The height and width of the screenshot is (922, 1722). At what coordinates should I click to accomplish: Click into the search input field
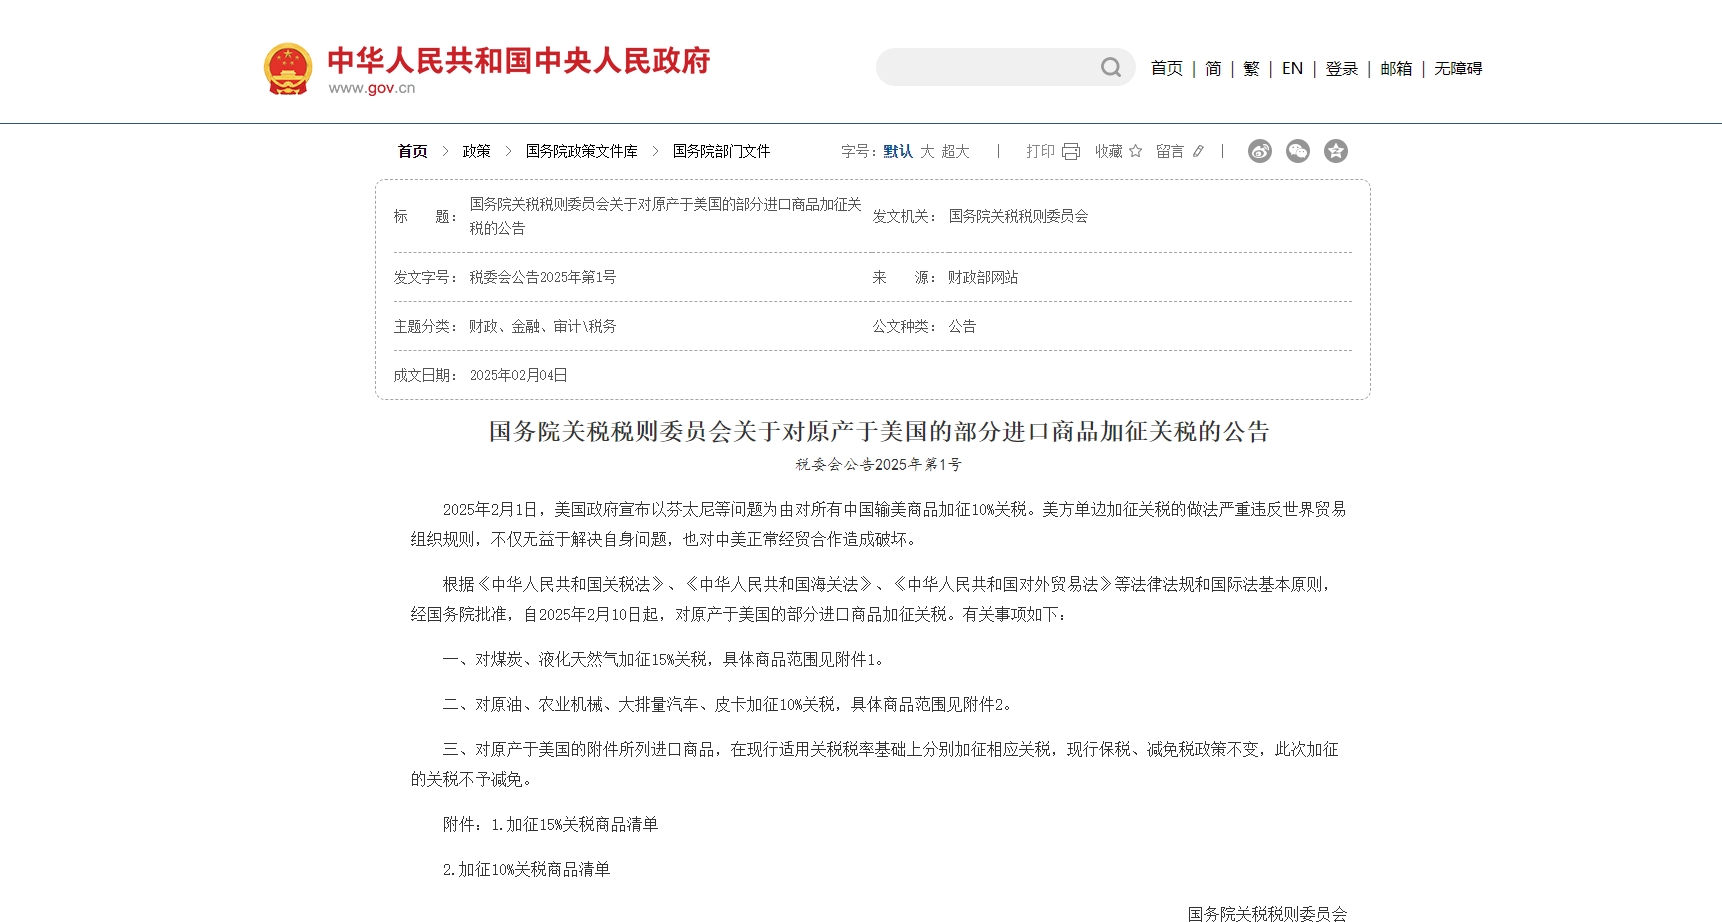click(x=985, y=68)
